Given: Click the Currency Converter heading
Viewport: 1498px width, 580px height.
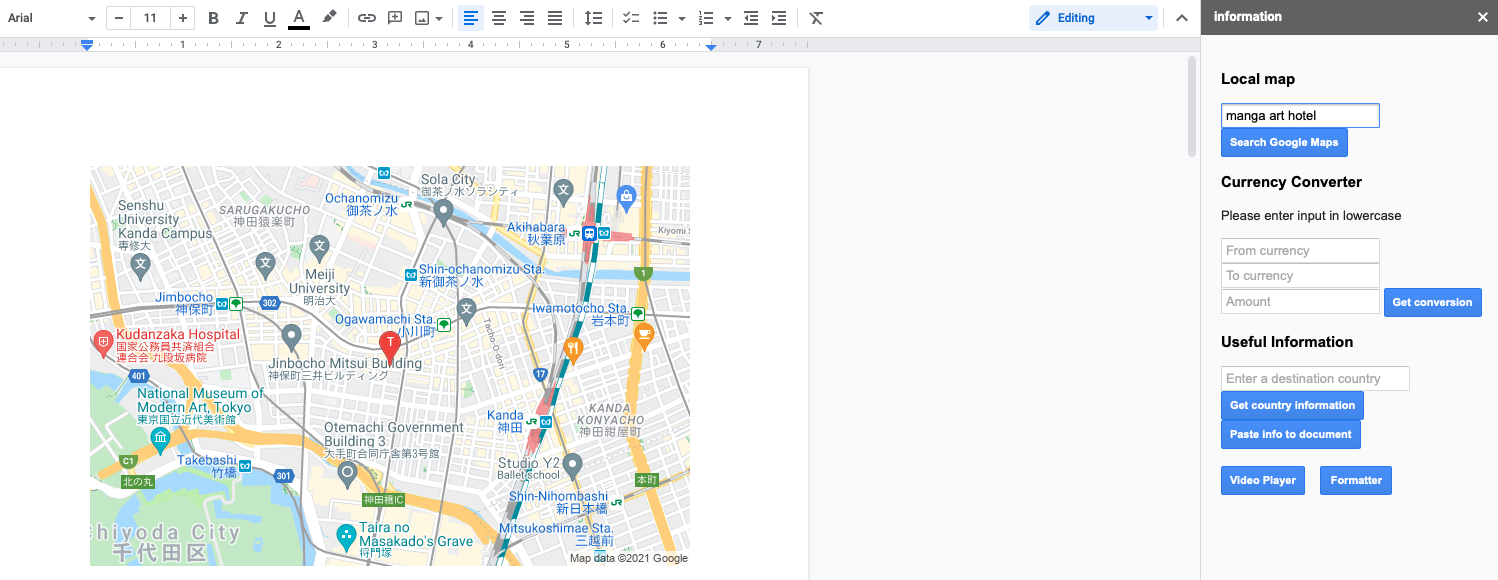Looking at the screenshot, I should point(1291,182).
